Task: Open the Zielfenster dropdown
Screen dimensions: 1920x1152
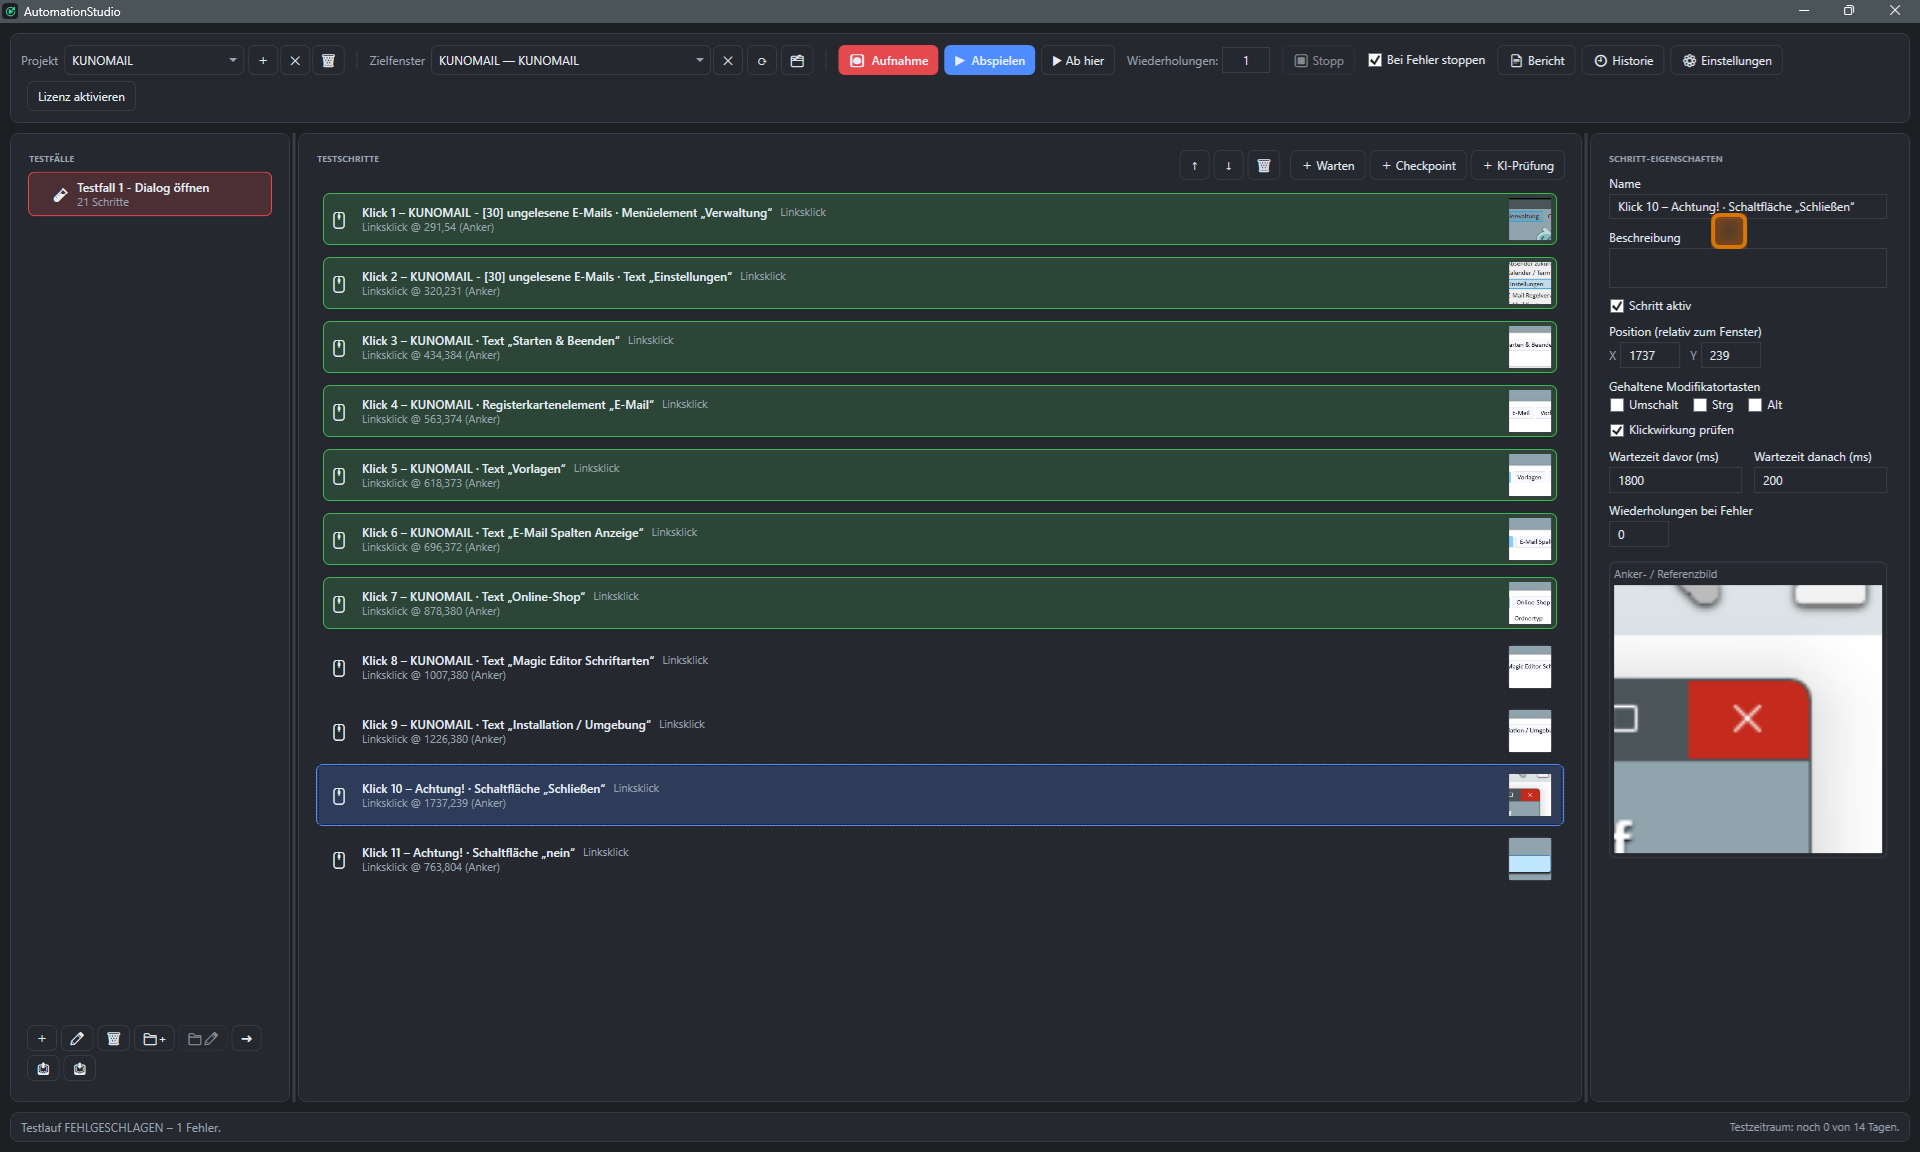Action: point(570,61)
